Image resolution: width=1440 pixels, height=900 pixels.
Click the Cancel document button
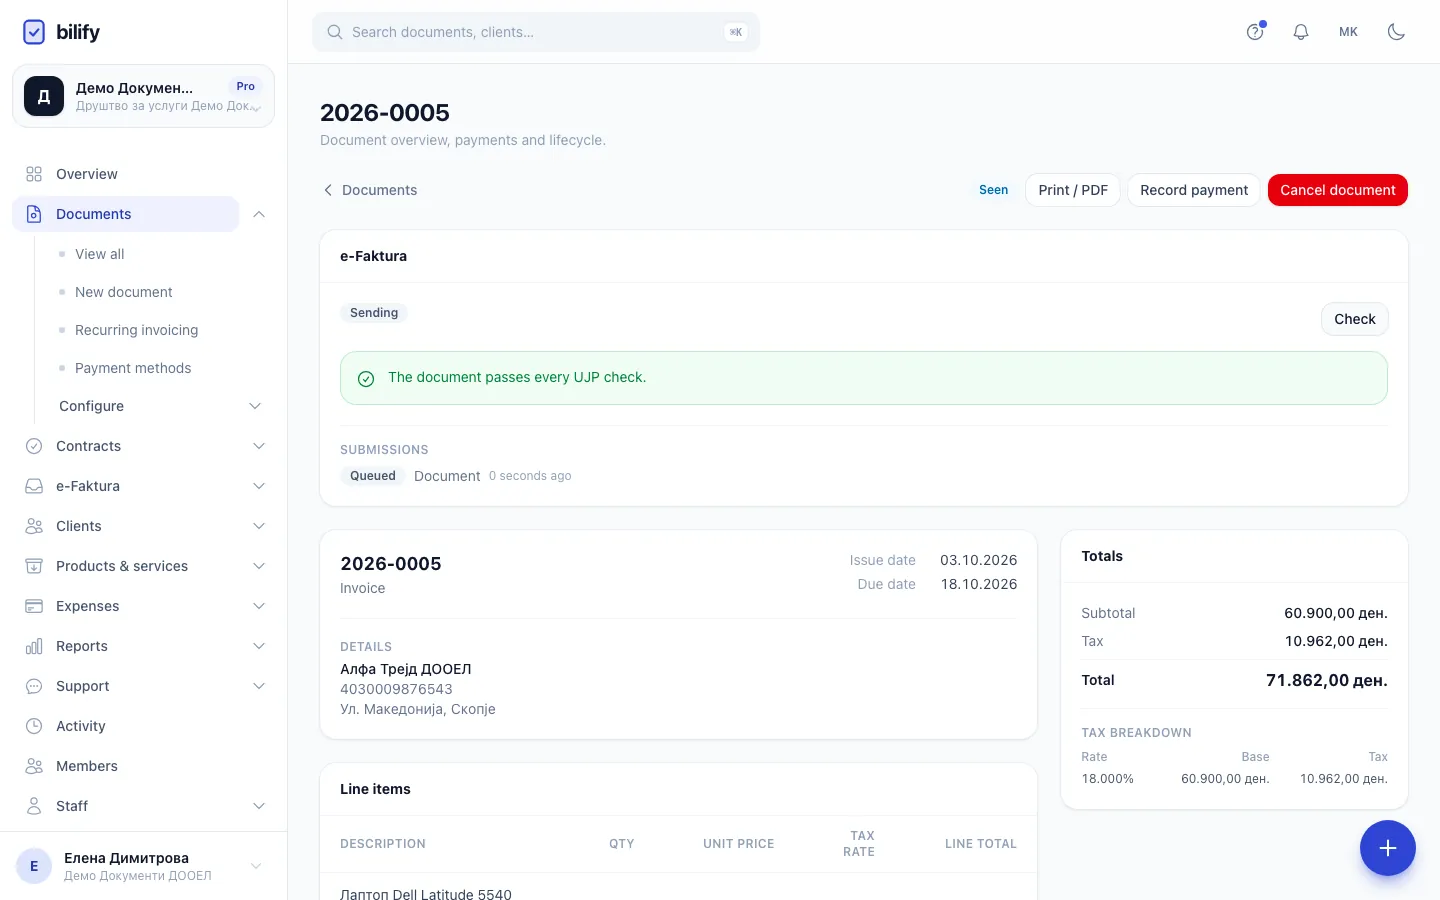click(1338, 190)
